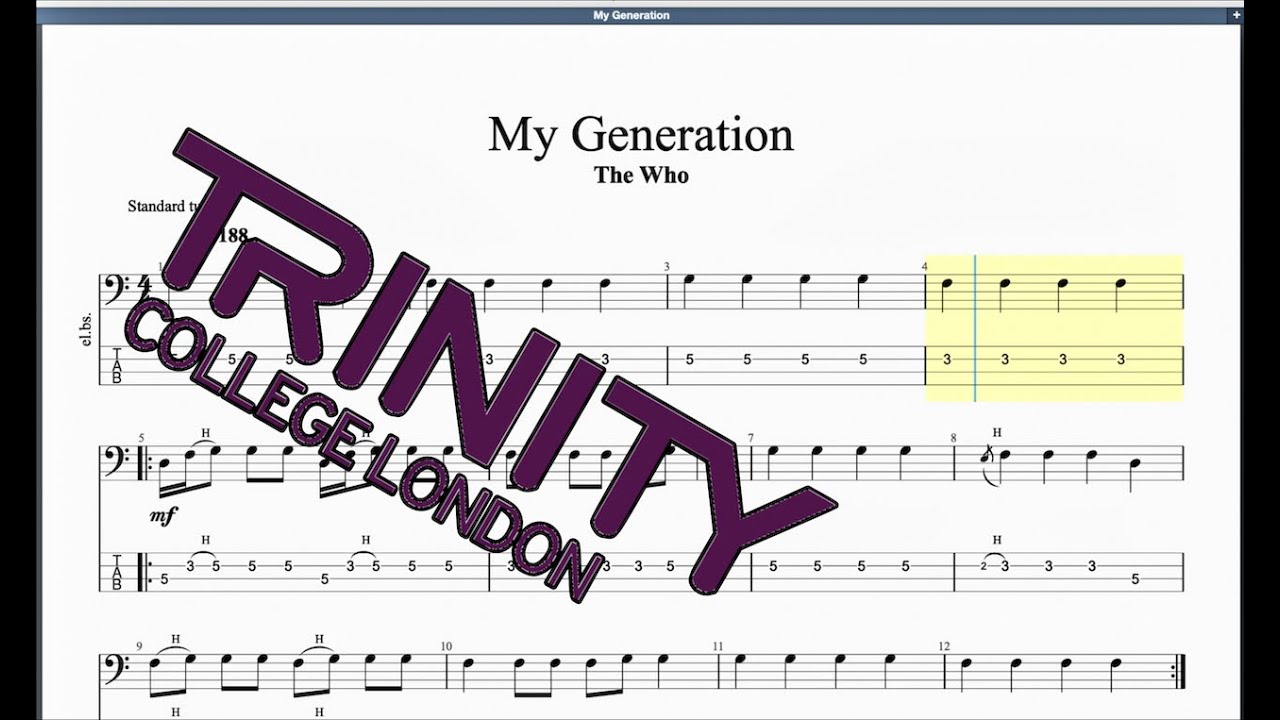This screenshot has height=720, width=1280.
Task: Click fret number 2 in bar 8 tablature
Action: click(x=983, y=566)
